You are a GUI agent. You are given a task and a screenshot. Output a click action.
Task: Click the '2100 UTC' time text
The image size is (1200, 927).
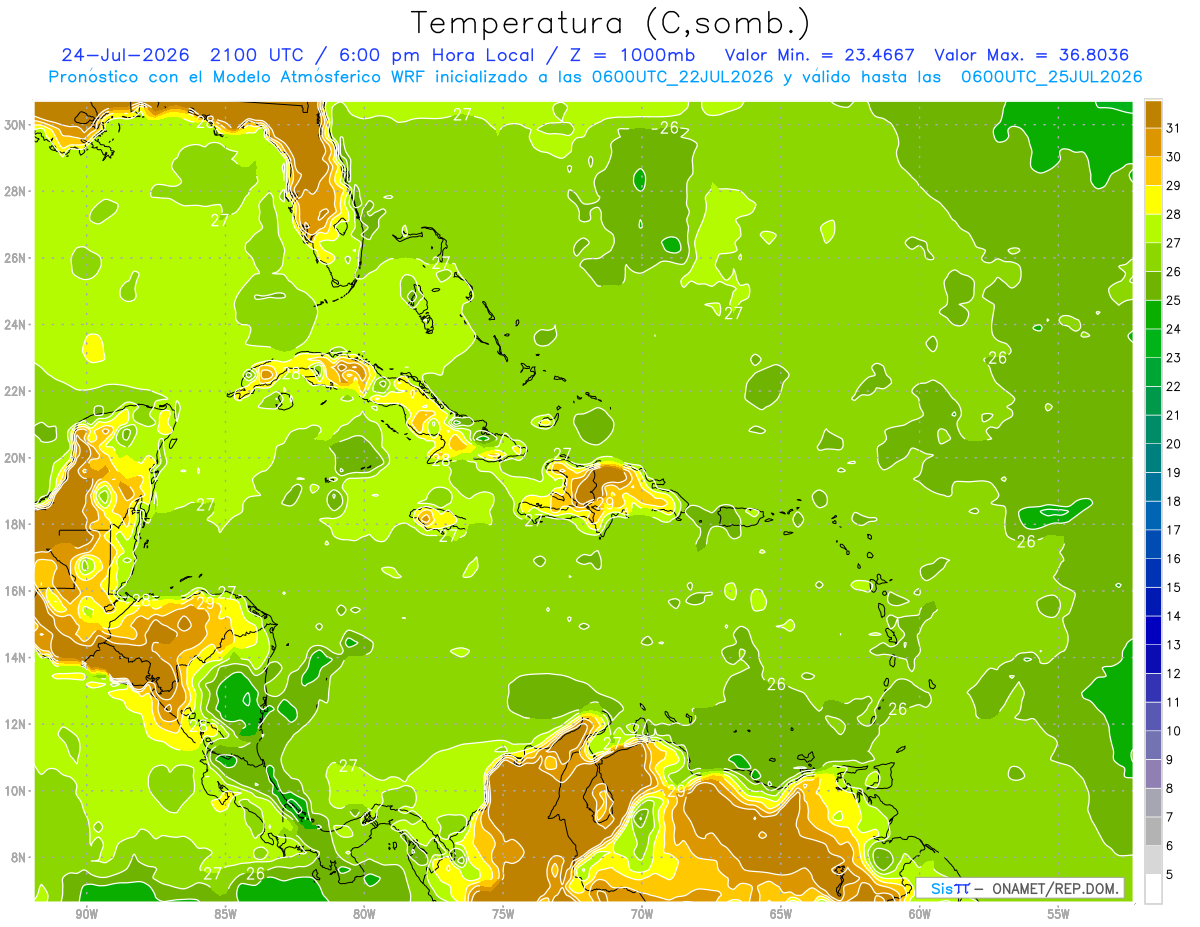[x=257, y=55]
